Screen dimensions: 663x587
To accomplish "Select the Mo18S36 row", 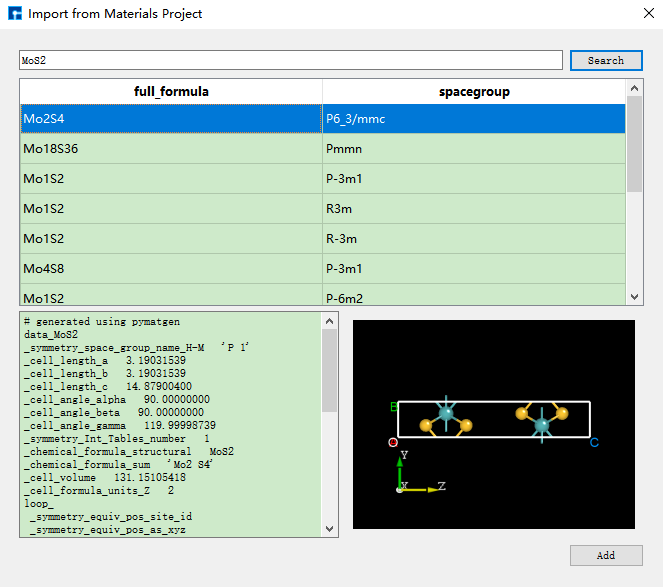I will click(x=171, y=149).
